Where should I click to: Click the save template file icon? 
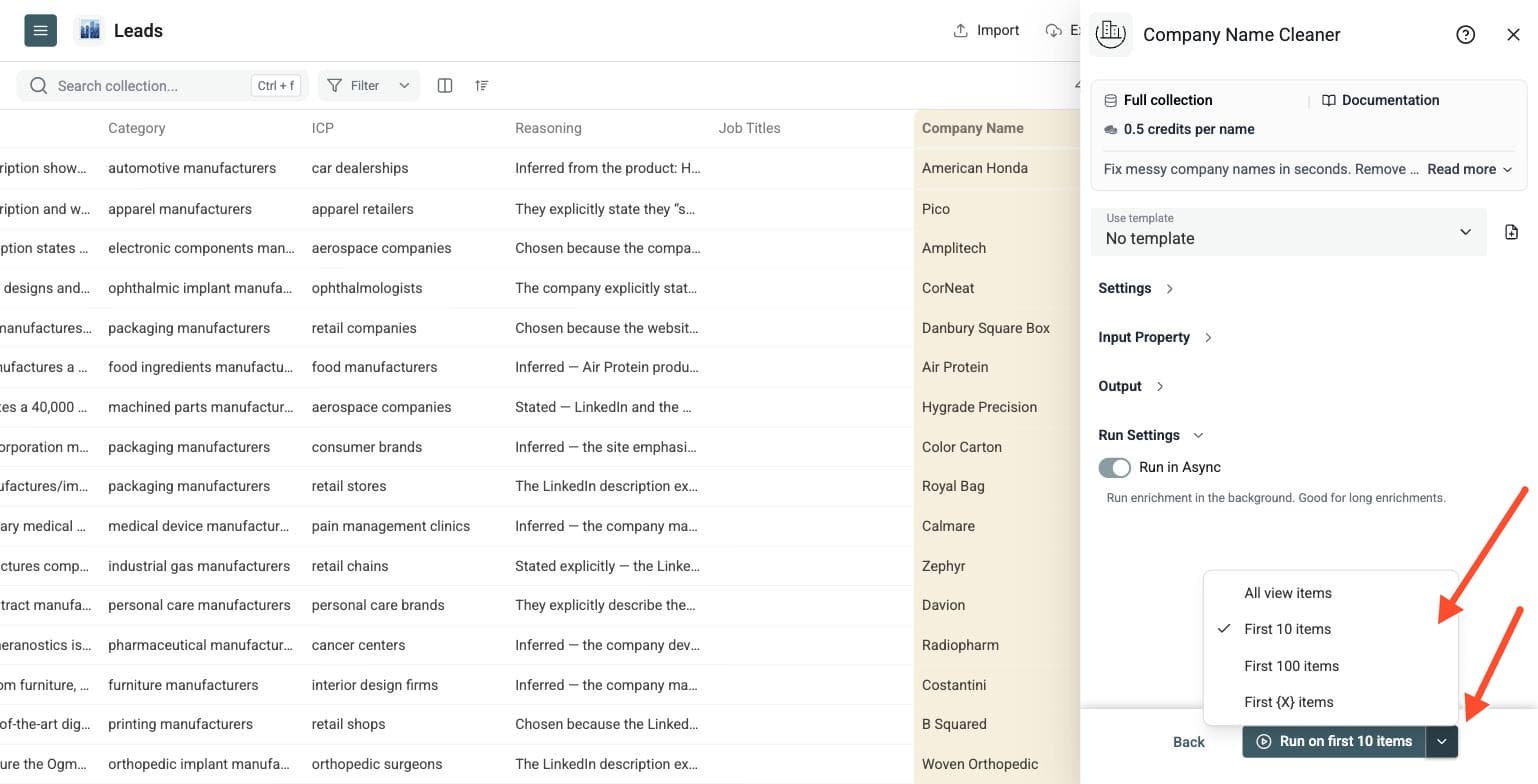(x=1511, y=232)
